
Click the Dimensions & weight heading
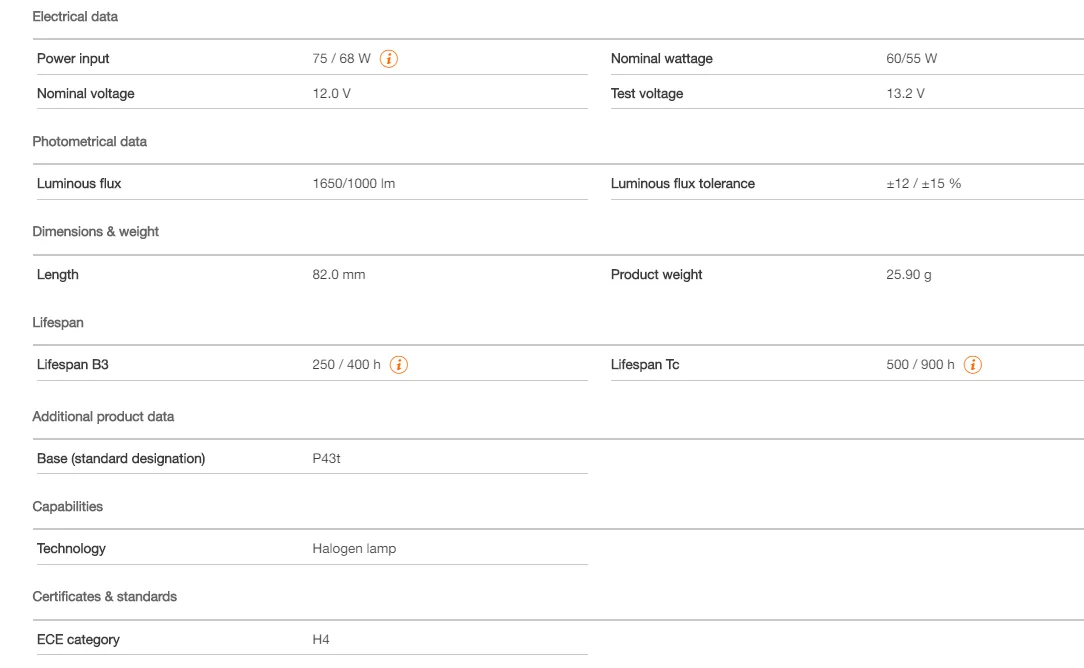(x=96, y=232)
